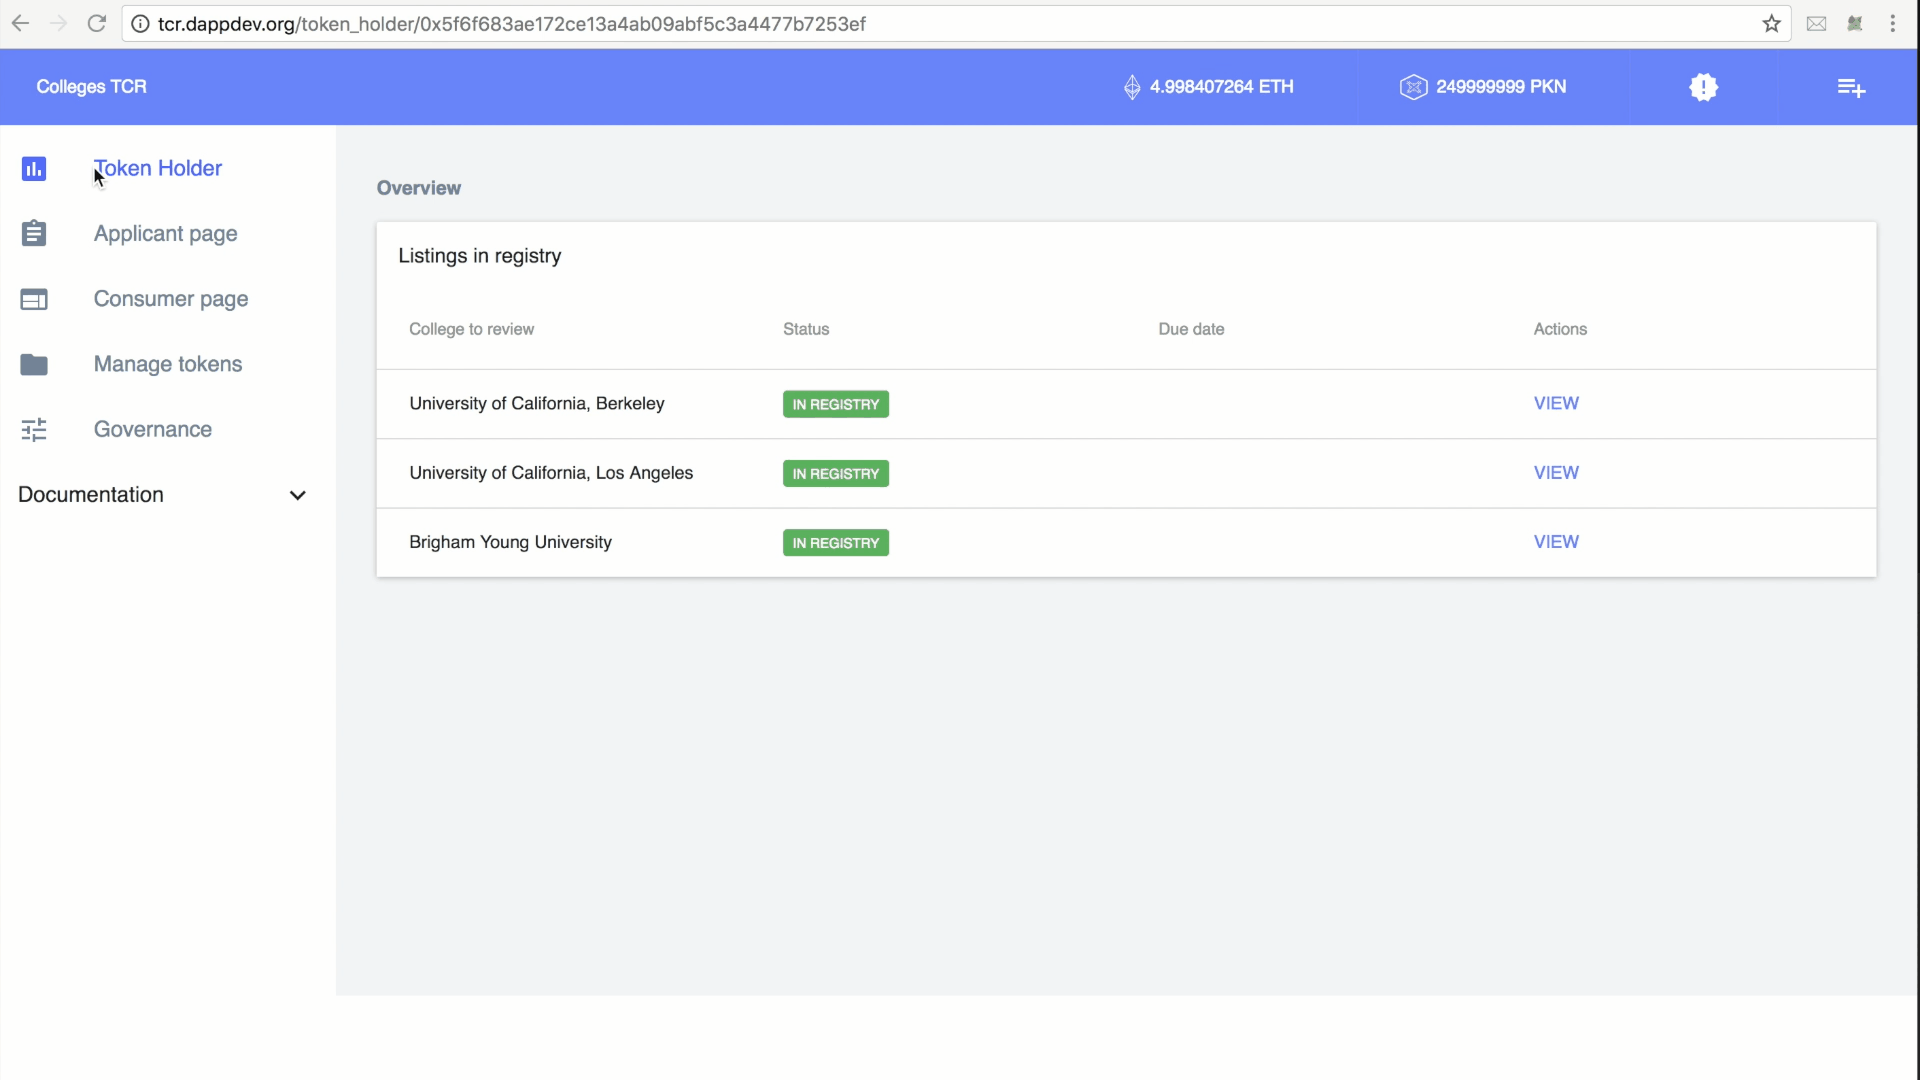Open the Manage tokens menu item

[x=168, y=364]
